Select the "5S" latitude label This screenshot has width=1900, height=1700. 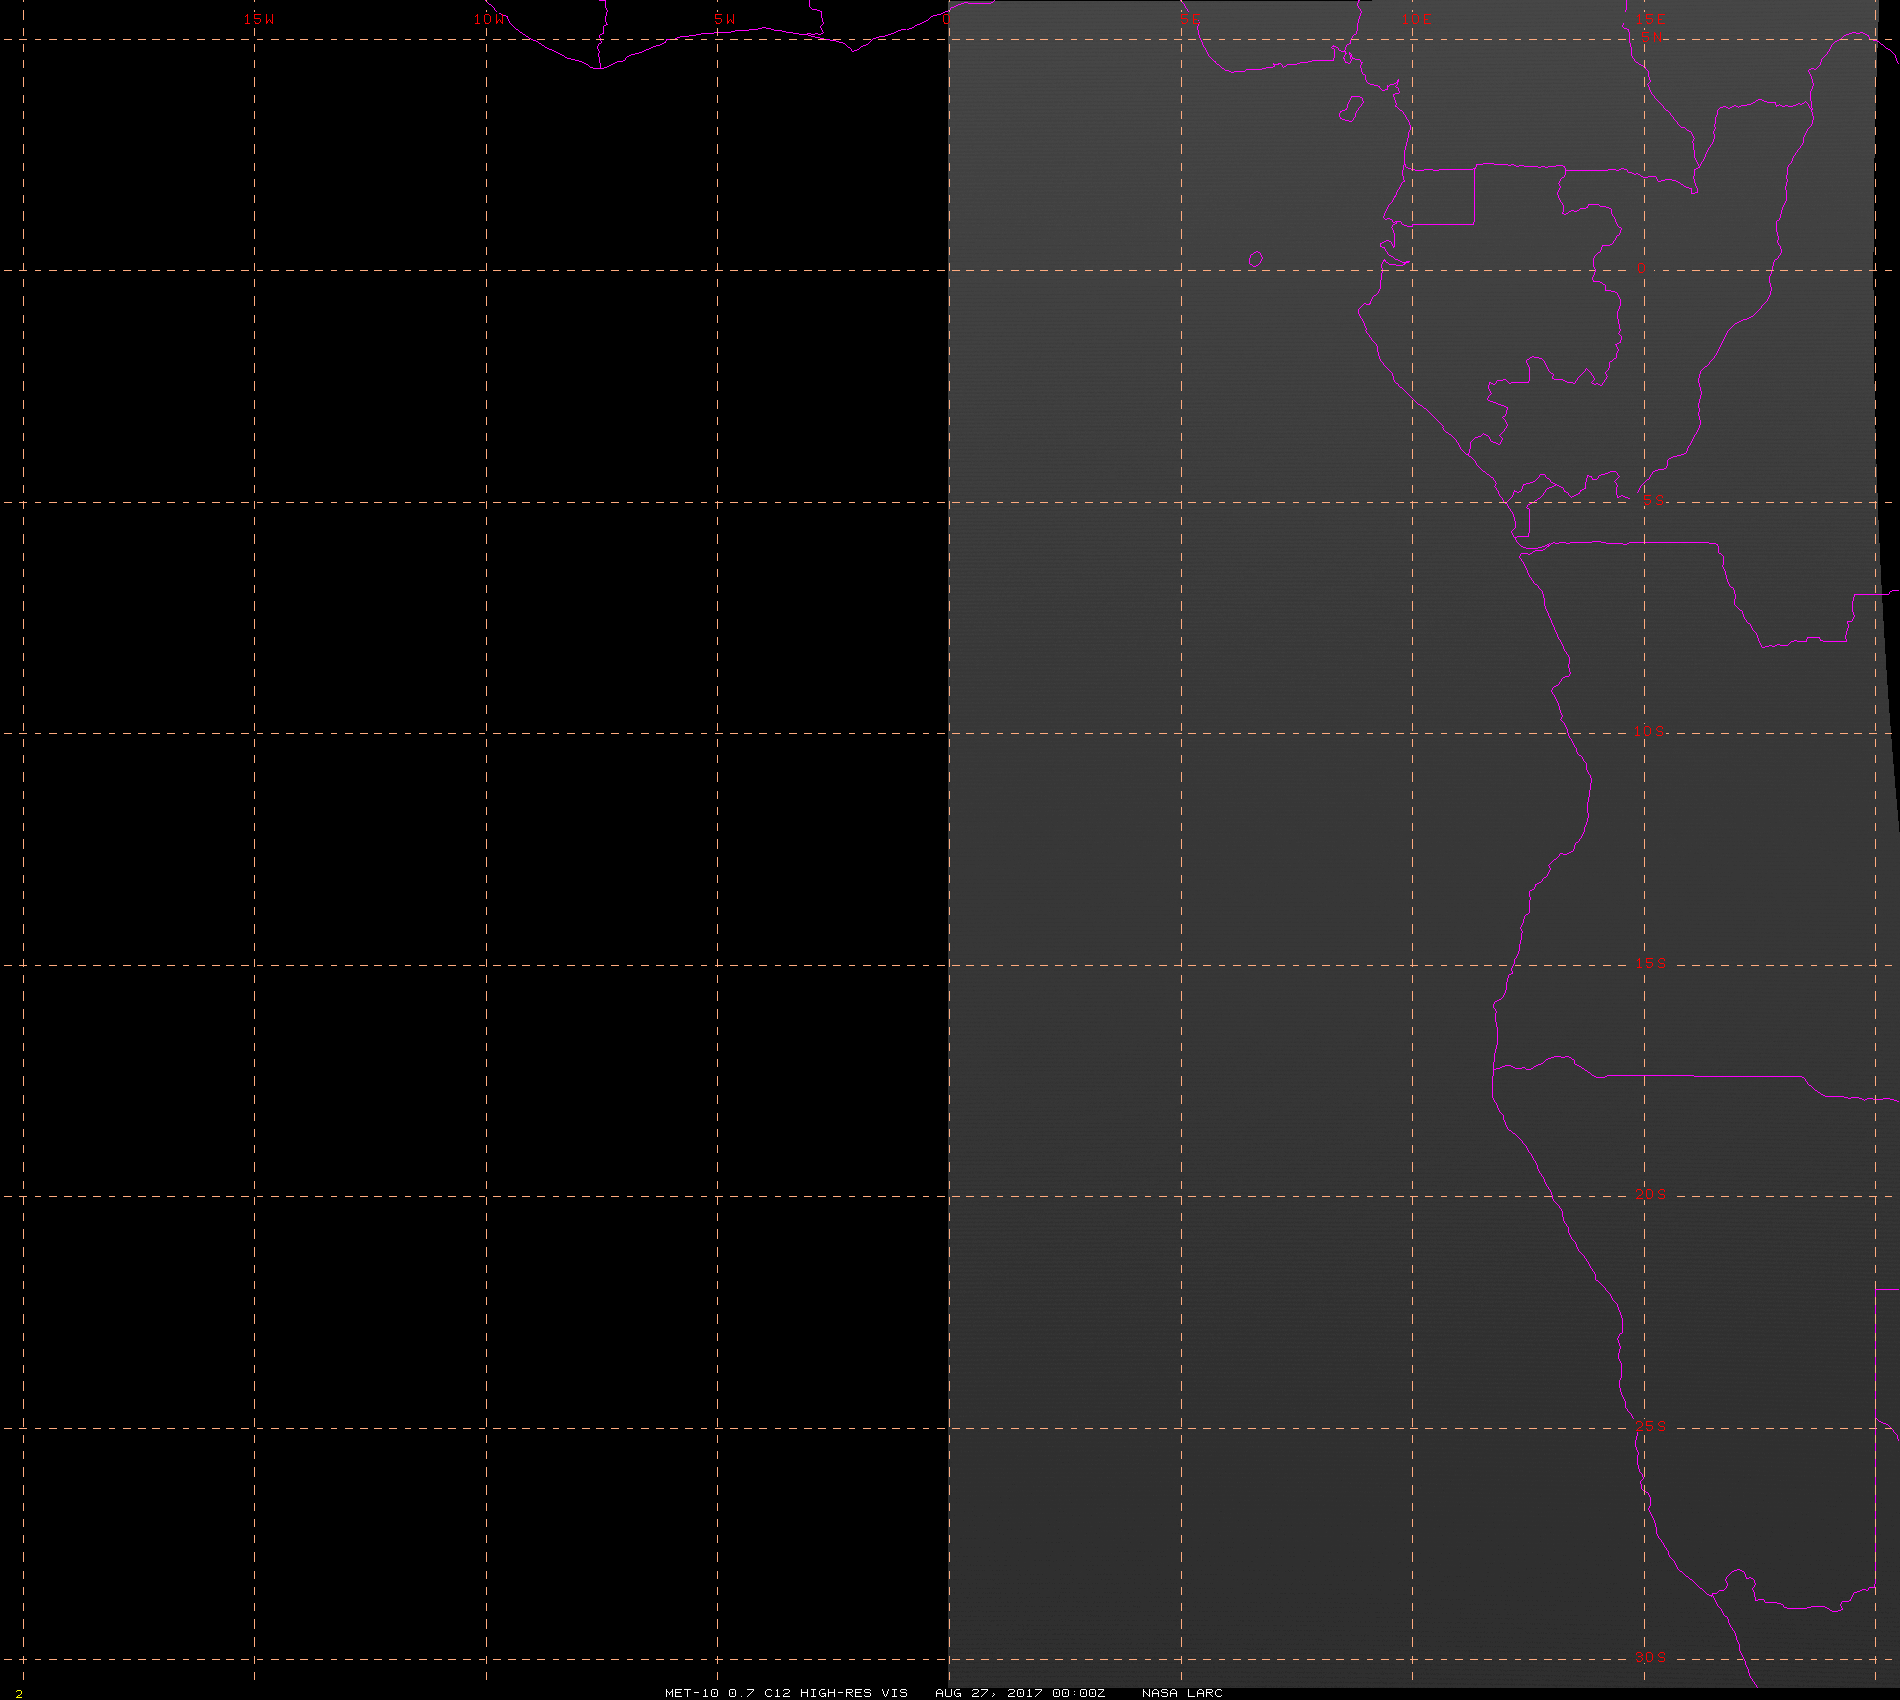1654,500
